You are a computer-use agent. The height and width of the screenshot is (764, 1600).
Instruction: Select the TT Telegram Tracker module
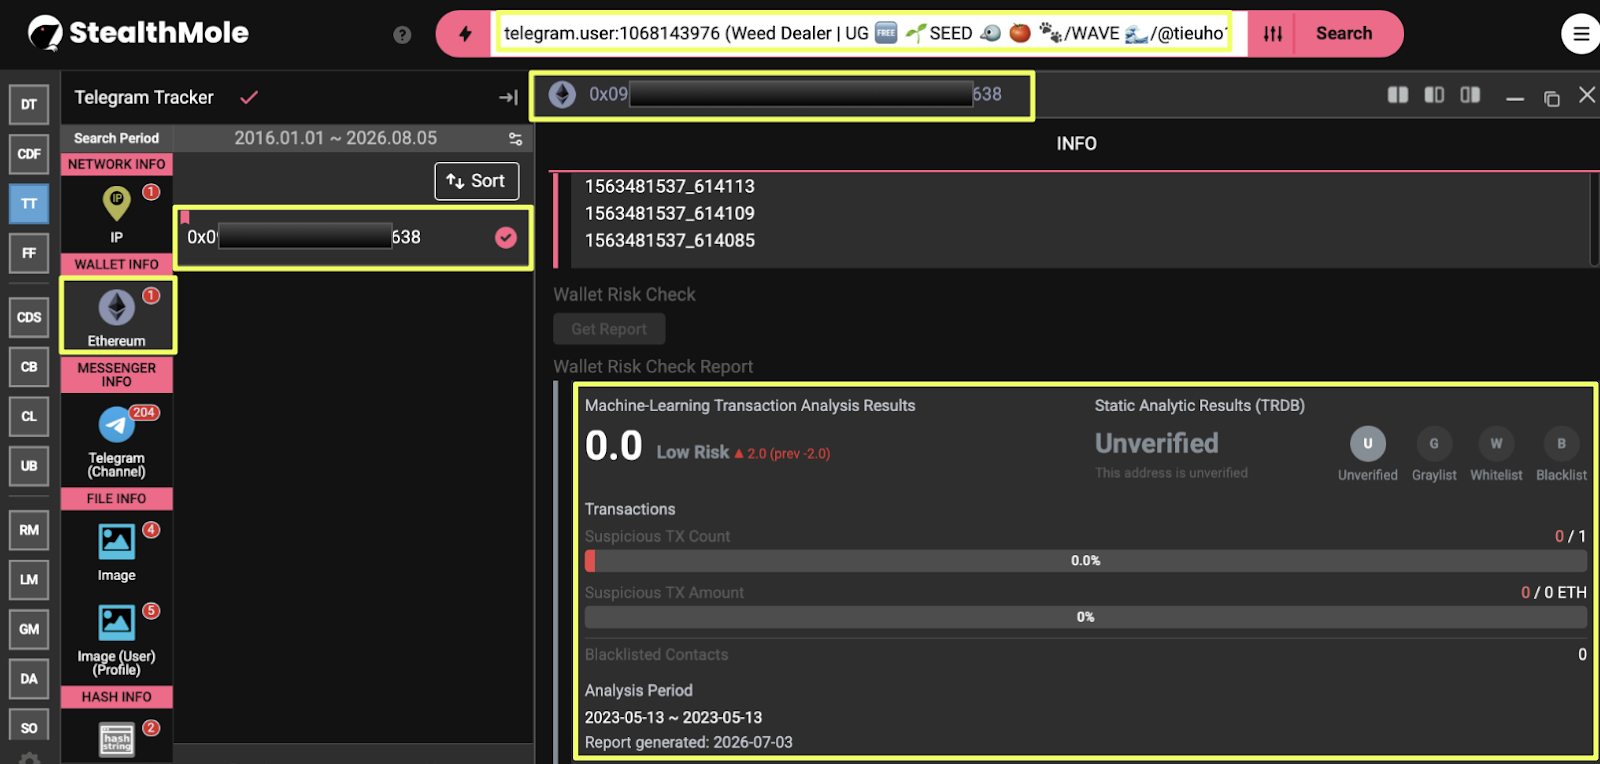coord(29,204)
